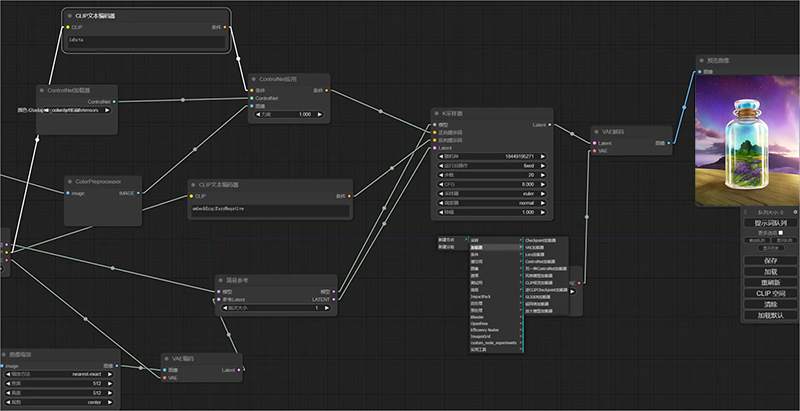Click the bottle preview image thumbnail

[747, 141]
